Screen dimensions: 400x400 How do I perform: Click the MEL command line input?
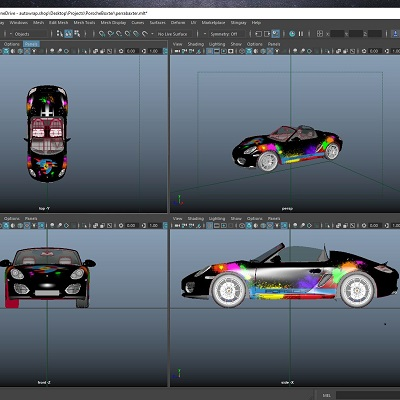[x=368, y=395]
